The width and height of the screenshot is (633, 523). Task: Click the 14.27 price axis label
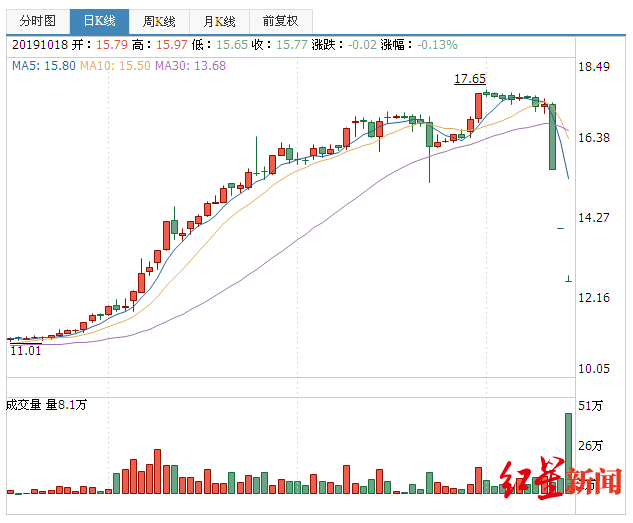(594, 218)
